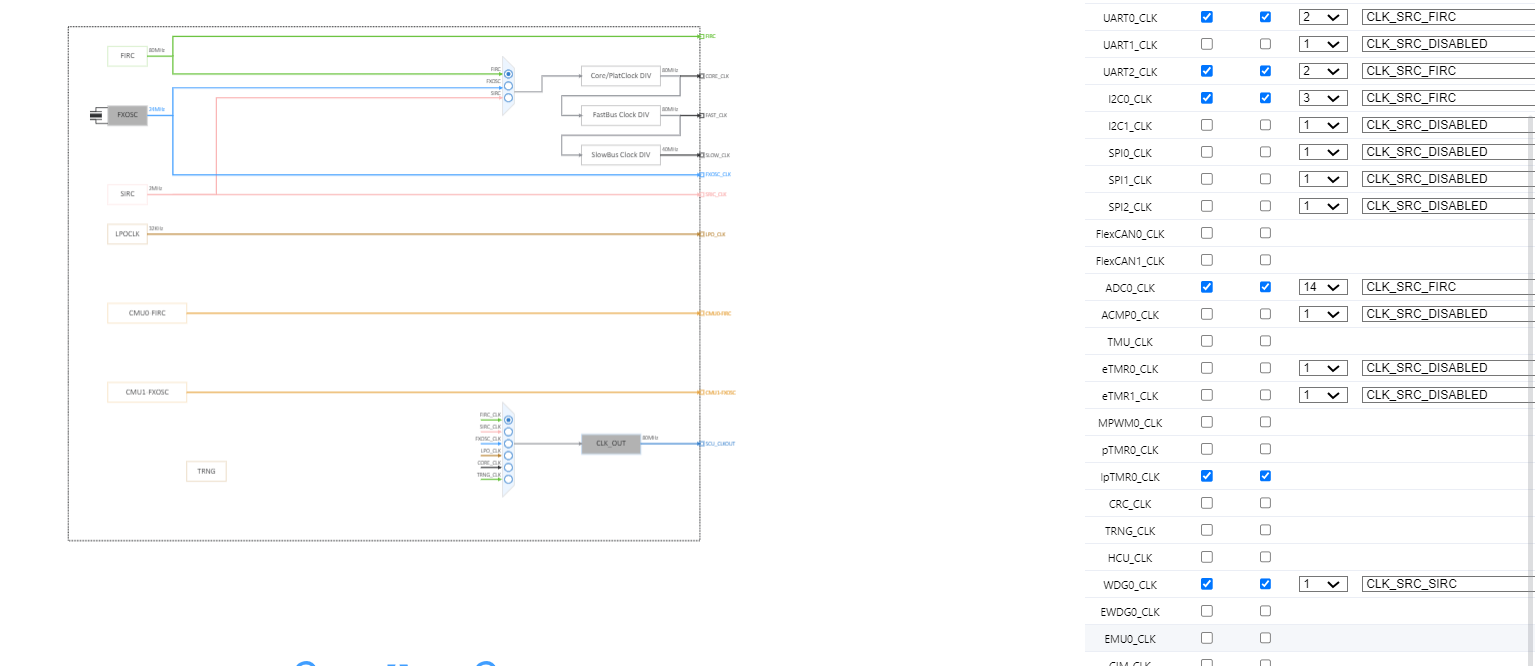Screen dimensions: 1540x666
Task: Click the TRNG block in diagram
Action: coord(206,471)
